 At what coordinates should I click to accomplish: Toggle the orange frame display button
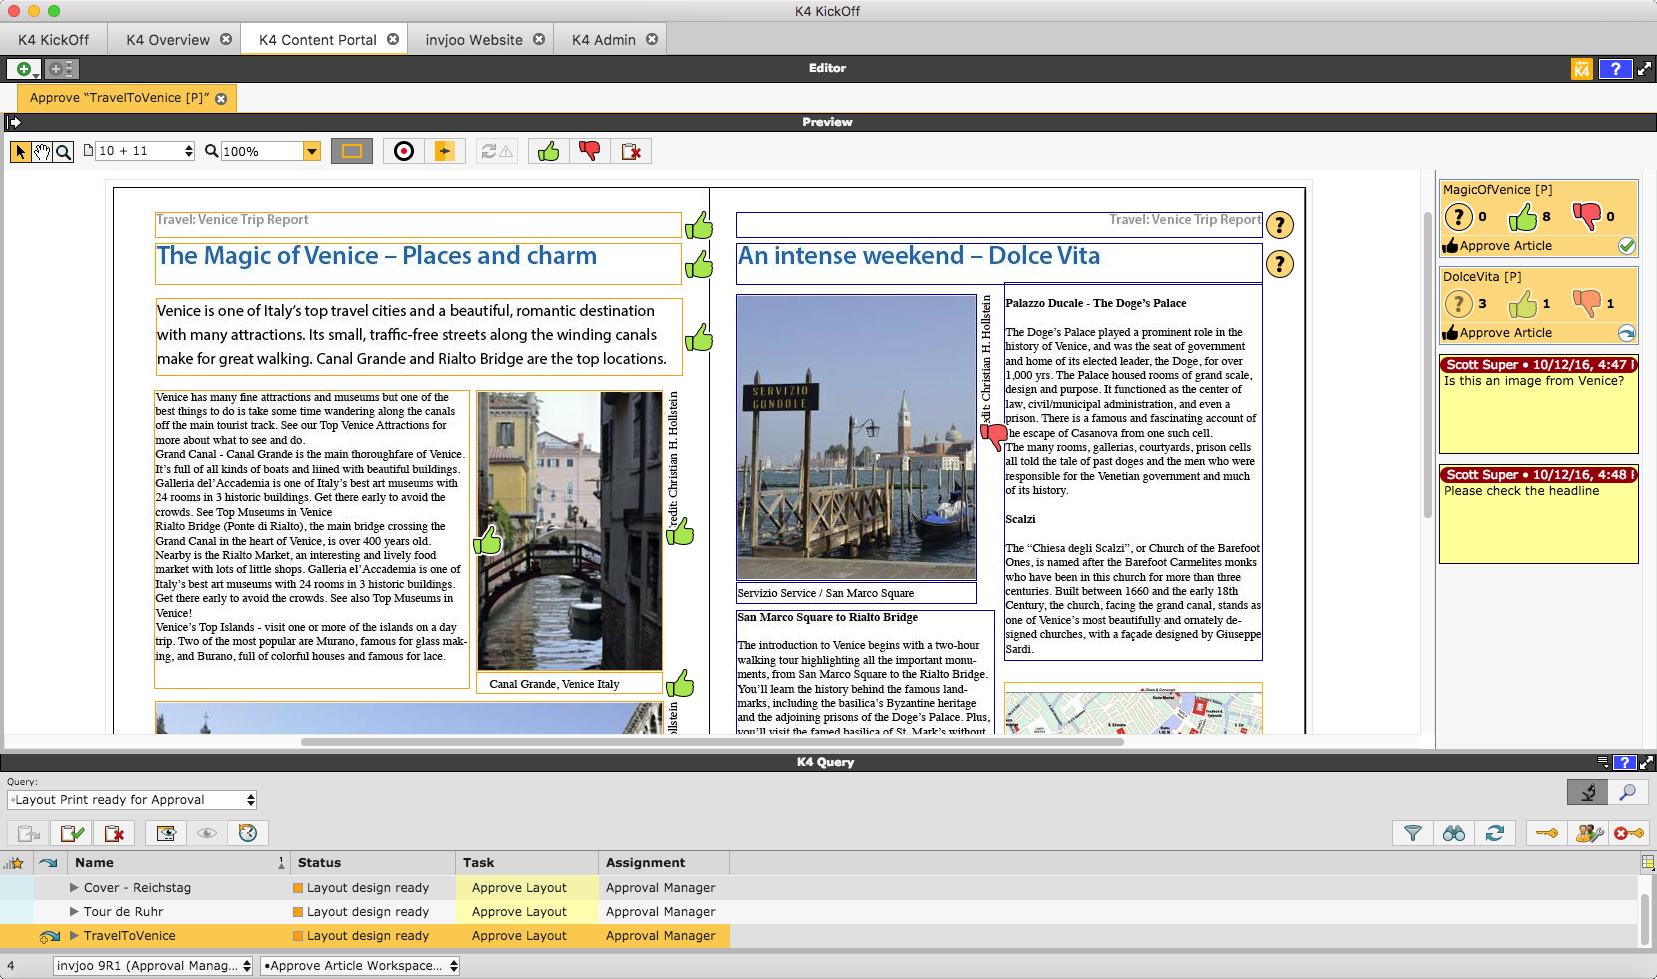[352, 151]
